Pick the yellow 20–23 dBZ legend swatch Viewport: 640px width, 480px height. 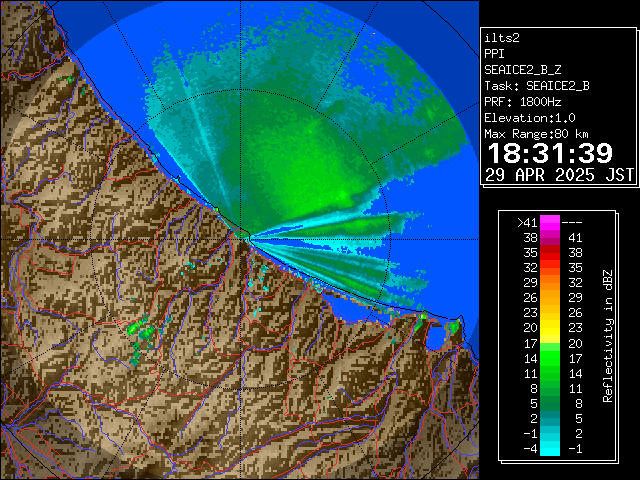(x=550, y=328)
